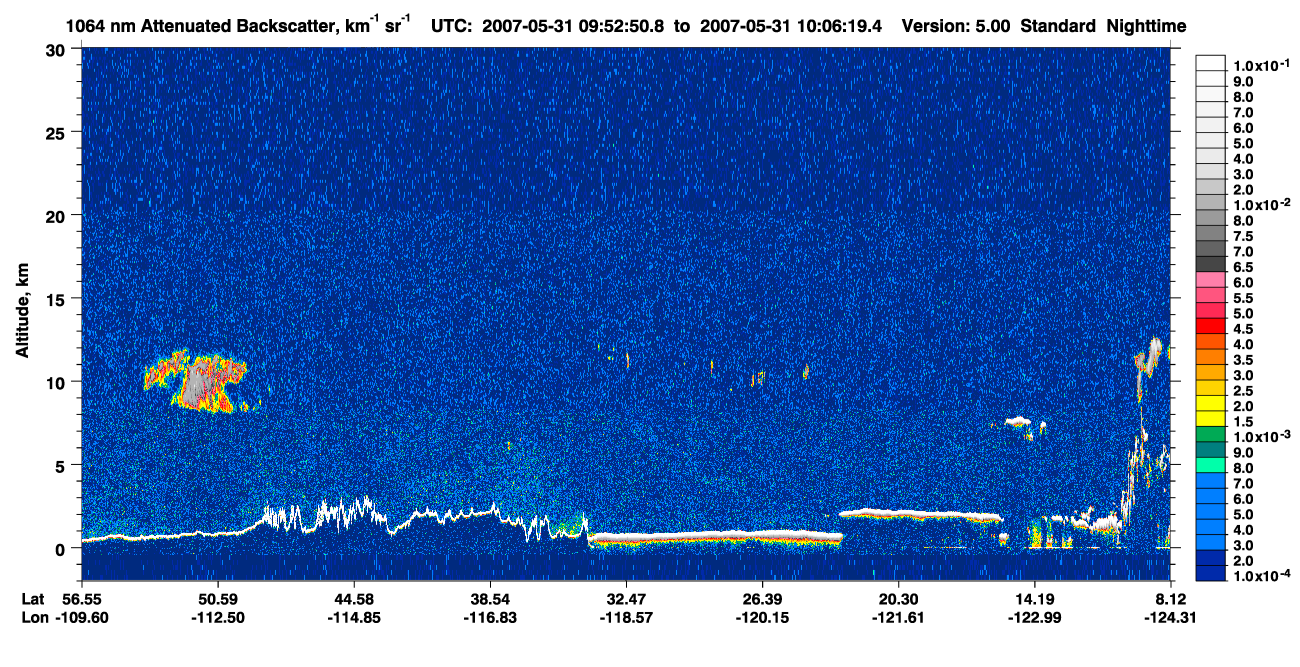
Task: Click the colorbar label 3.5
Action: pyautogui.click(x=1244, y=360)
